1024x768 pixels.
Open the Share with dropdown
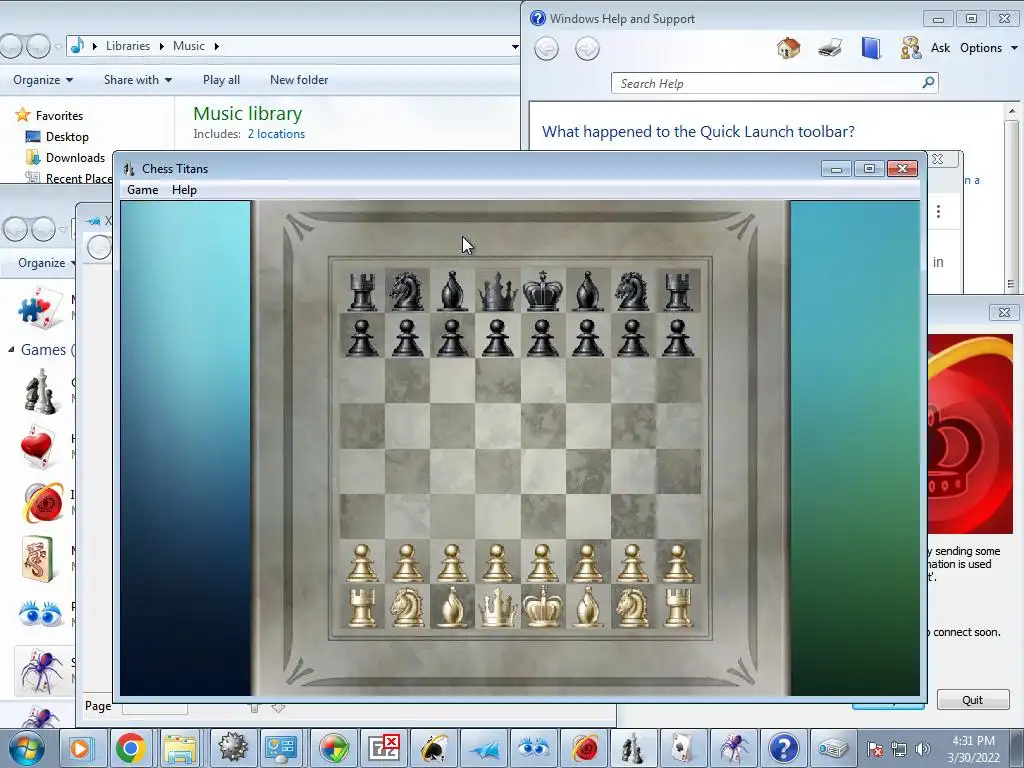point(138,80)
